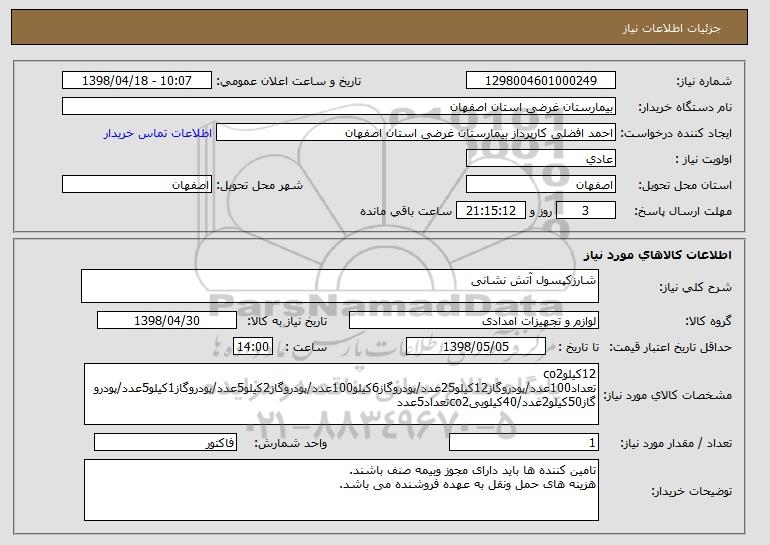This screenshot has height=545, width=770.
Task: Click the validity date field 1398/05/05
Action: tap(476, 347)
